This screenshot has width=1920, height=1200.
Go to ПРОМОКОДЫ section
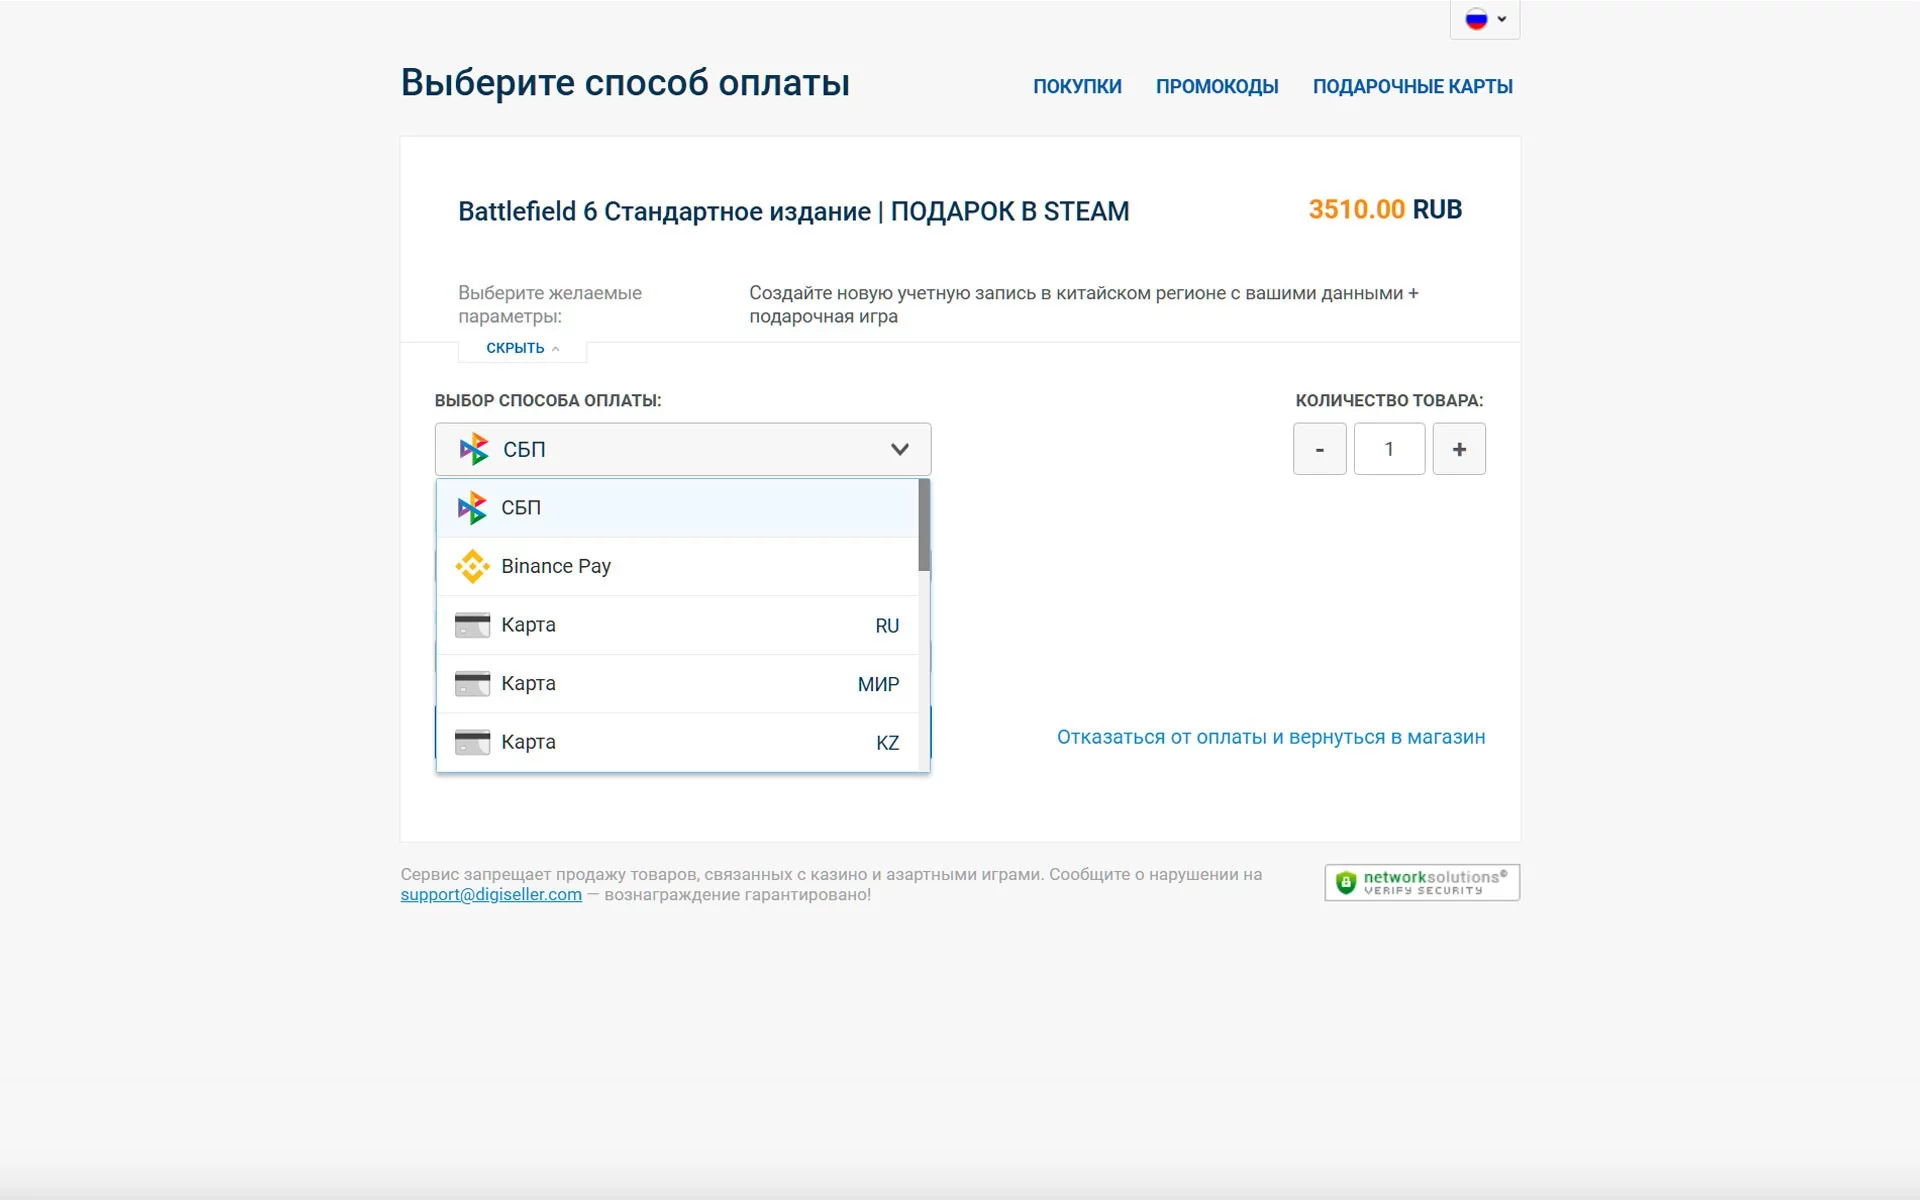[x=1217, y=87]
